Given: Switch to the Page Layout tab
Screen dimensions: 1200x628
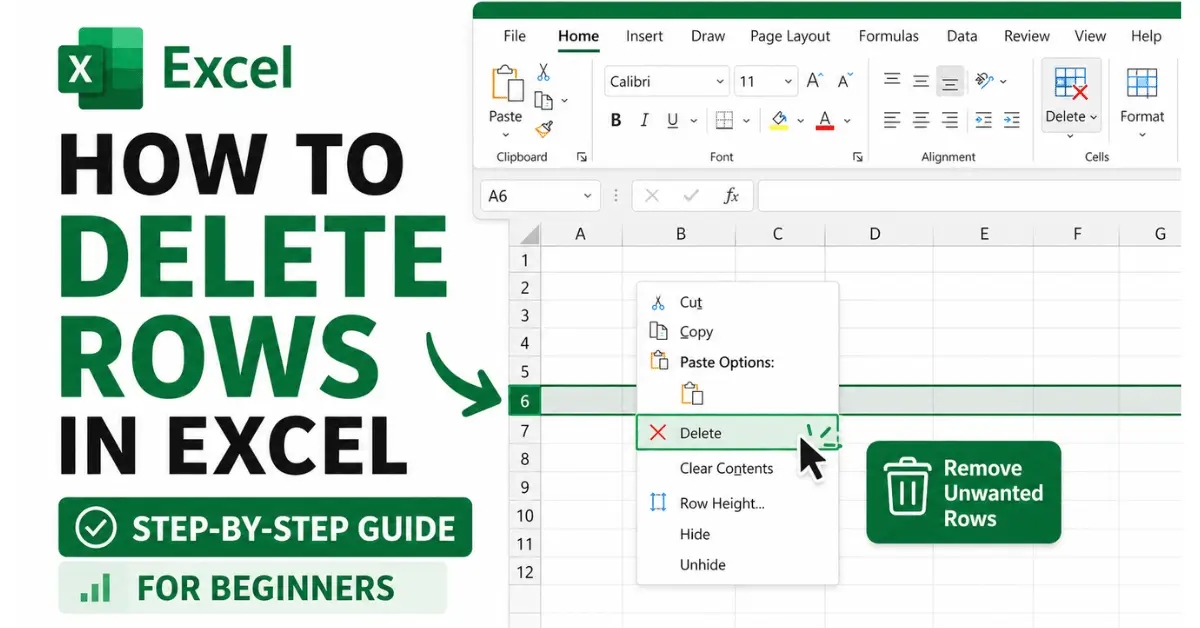Looking at the screenshot, I should 790,36.
